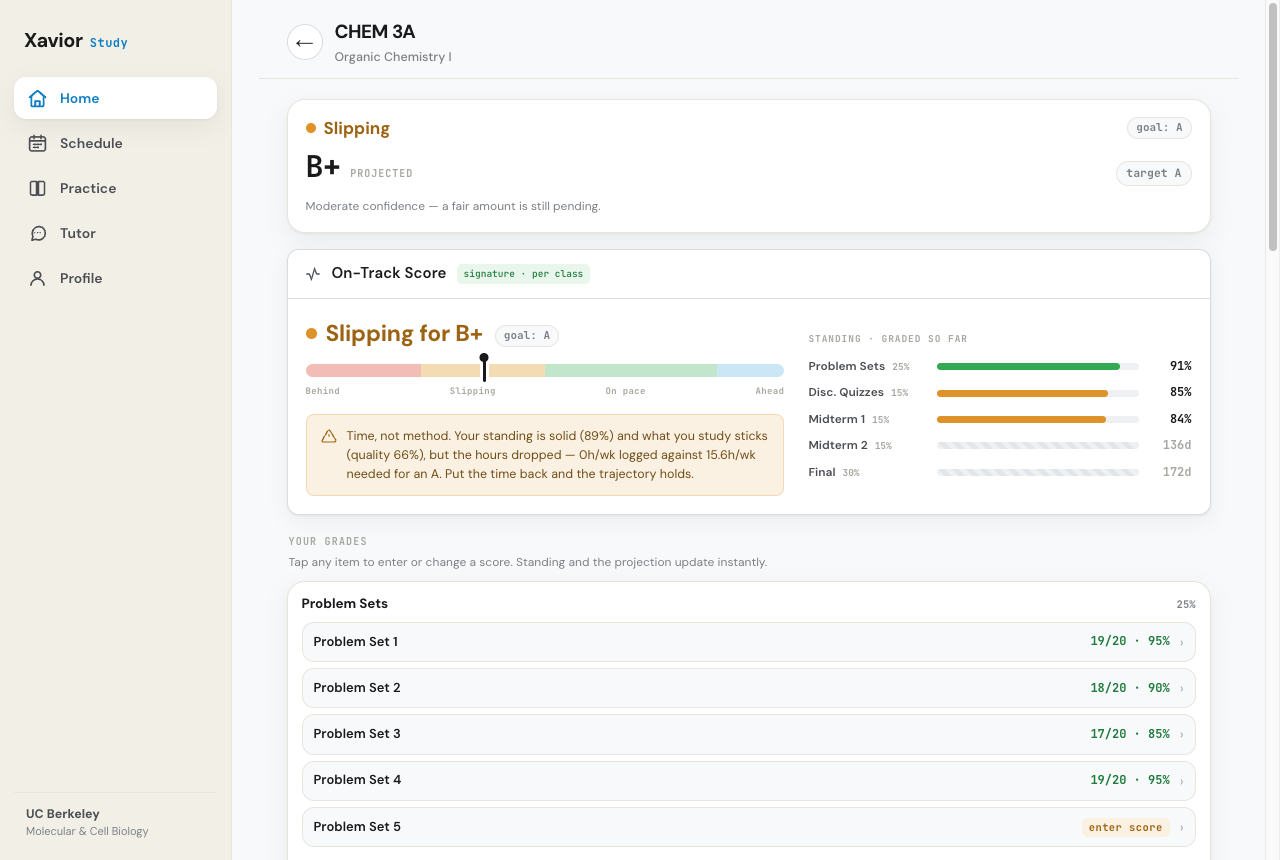Image resolution: width=1280 pixels, height=860 pixels.
Task: Click the Midterm 2 pending striped bar
Action: coord(1037,445)
